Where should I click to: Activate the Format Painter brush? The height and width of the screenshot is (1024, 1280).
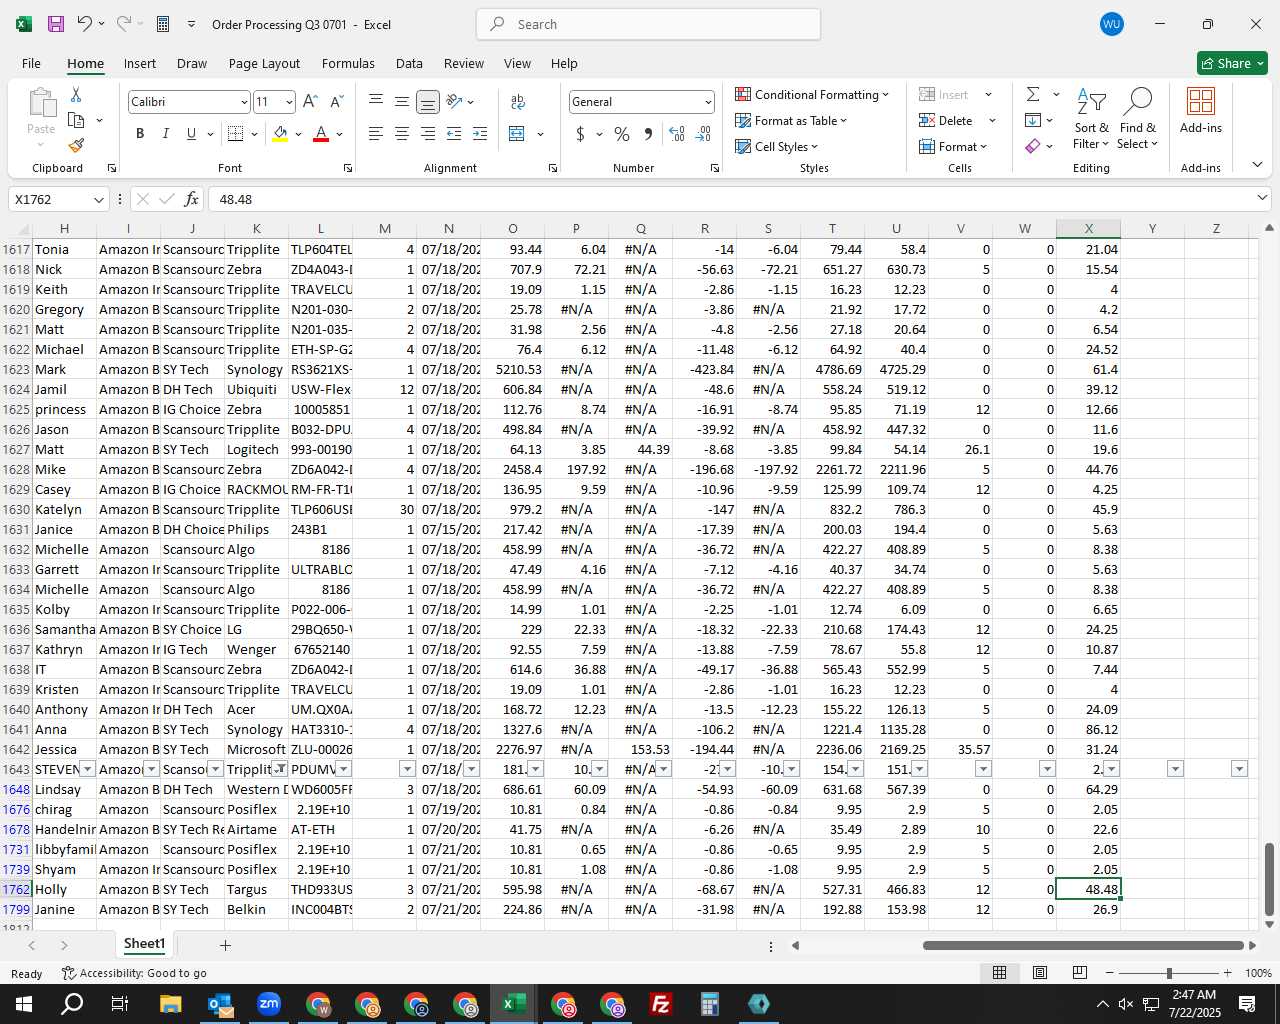76,145
